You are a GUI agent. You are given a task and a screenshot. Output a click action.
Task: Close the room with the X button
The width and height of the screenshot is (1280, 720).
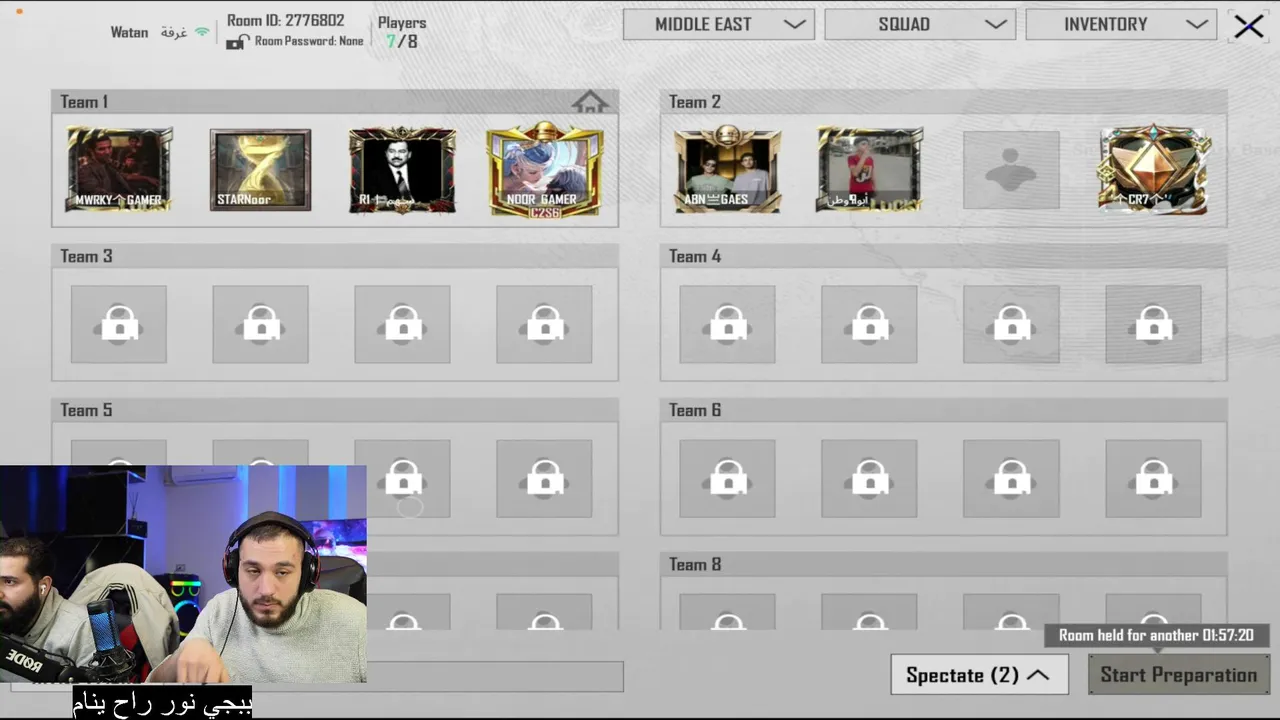[x=1248, y=26]
